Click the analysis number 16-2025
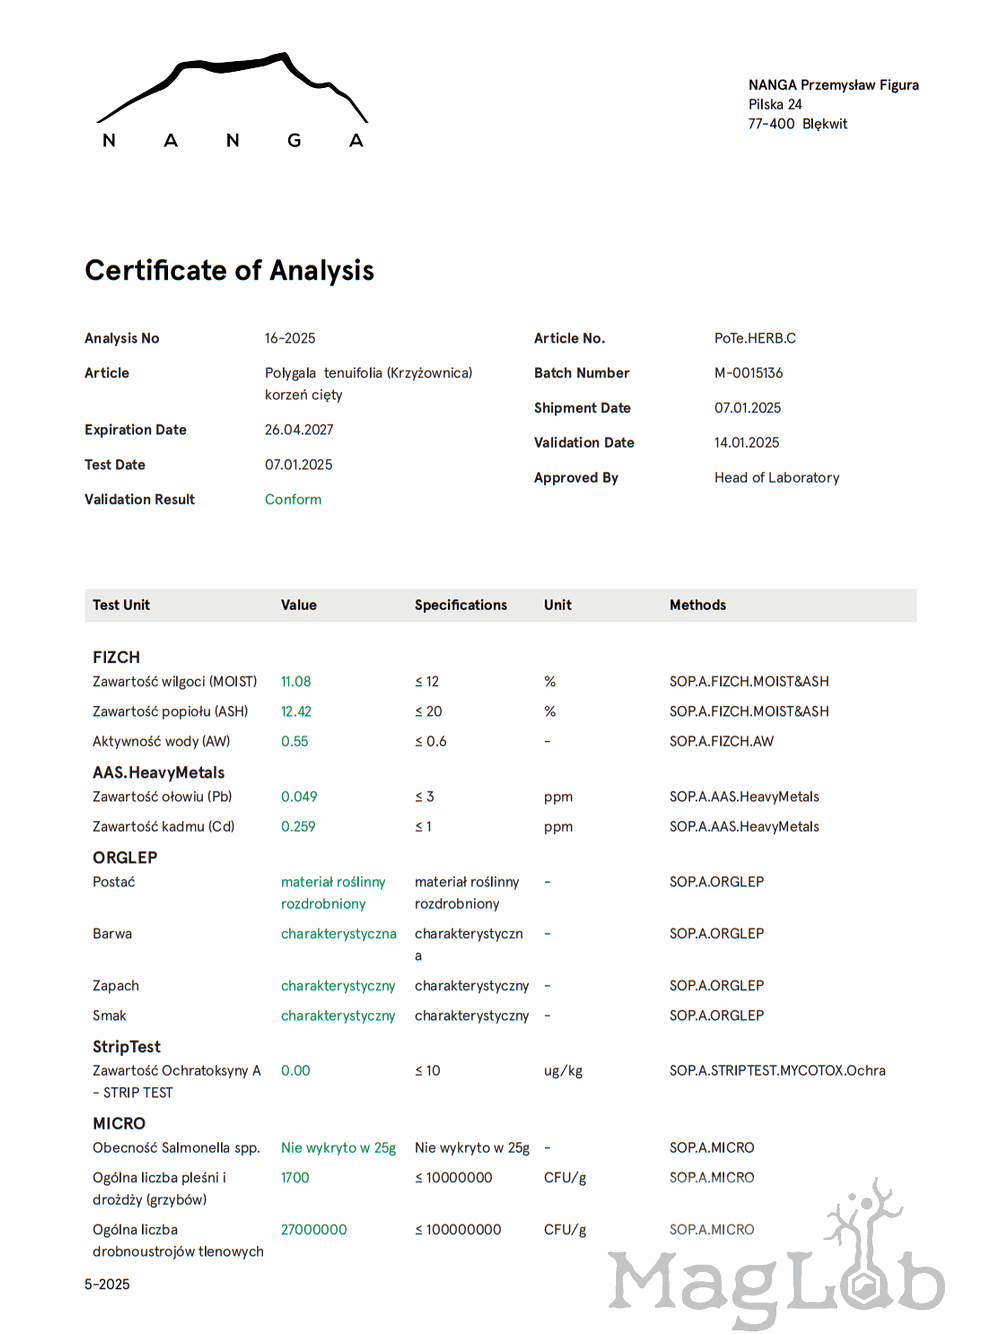1000x1334 pixels. click(x=290, y=339)
